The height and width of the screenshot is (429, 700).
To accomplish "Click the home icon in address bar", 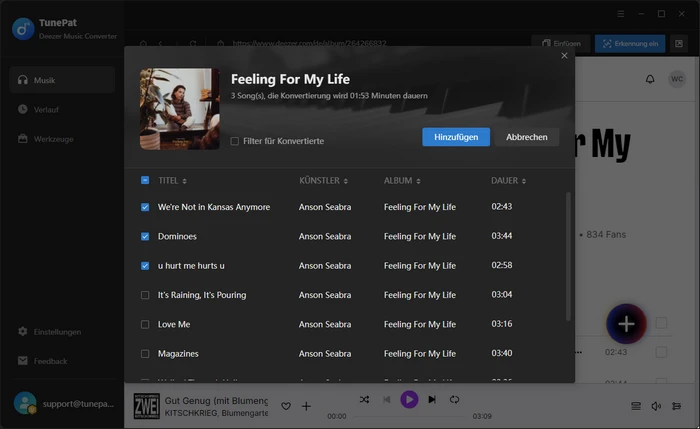I will point(143,43).
